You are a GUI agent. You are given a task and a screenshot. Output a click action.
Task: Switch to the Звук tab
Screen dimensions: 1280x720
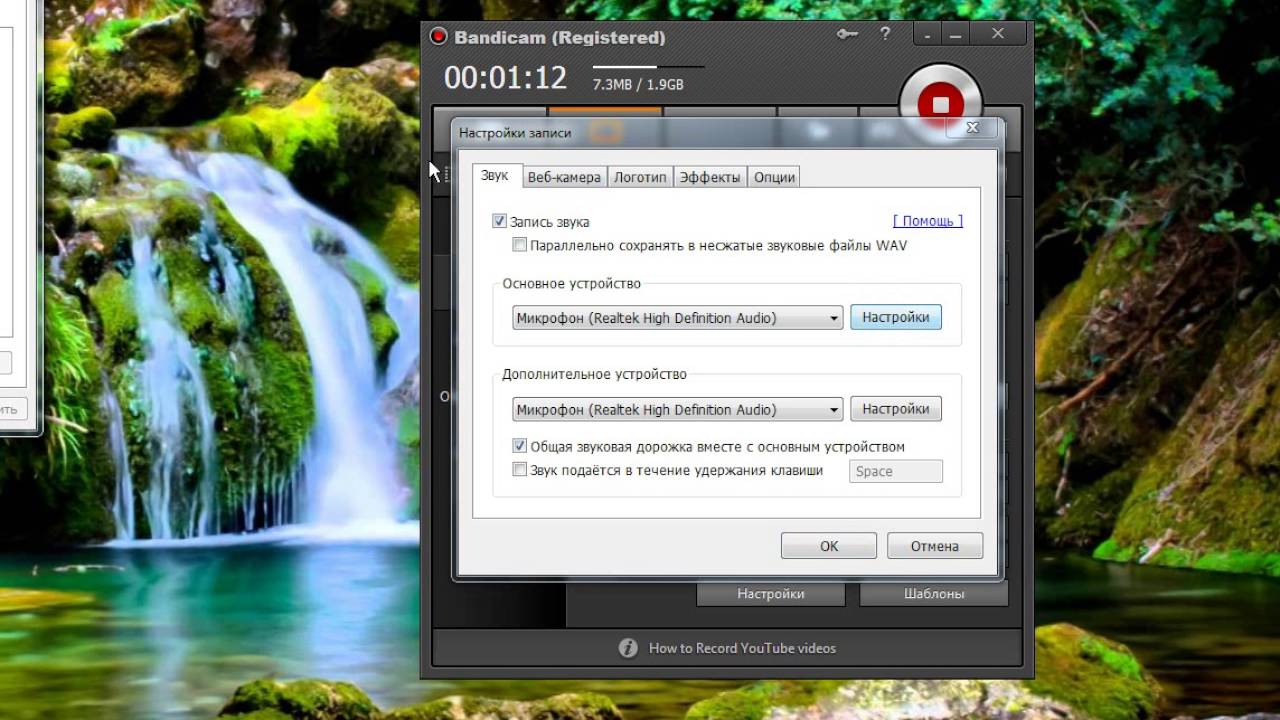coord(494,176)
